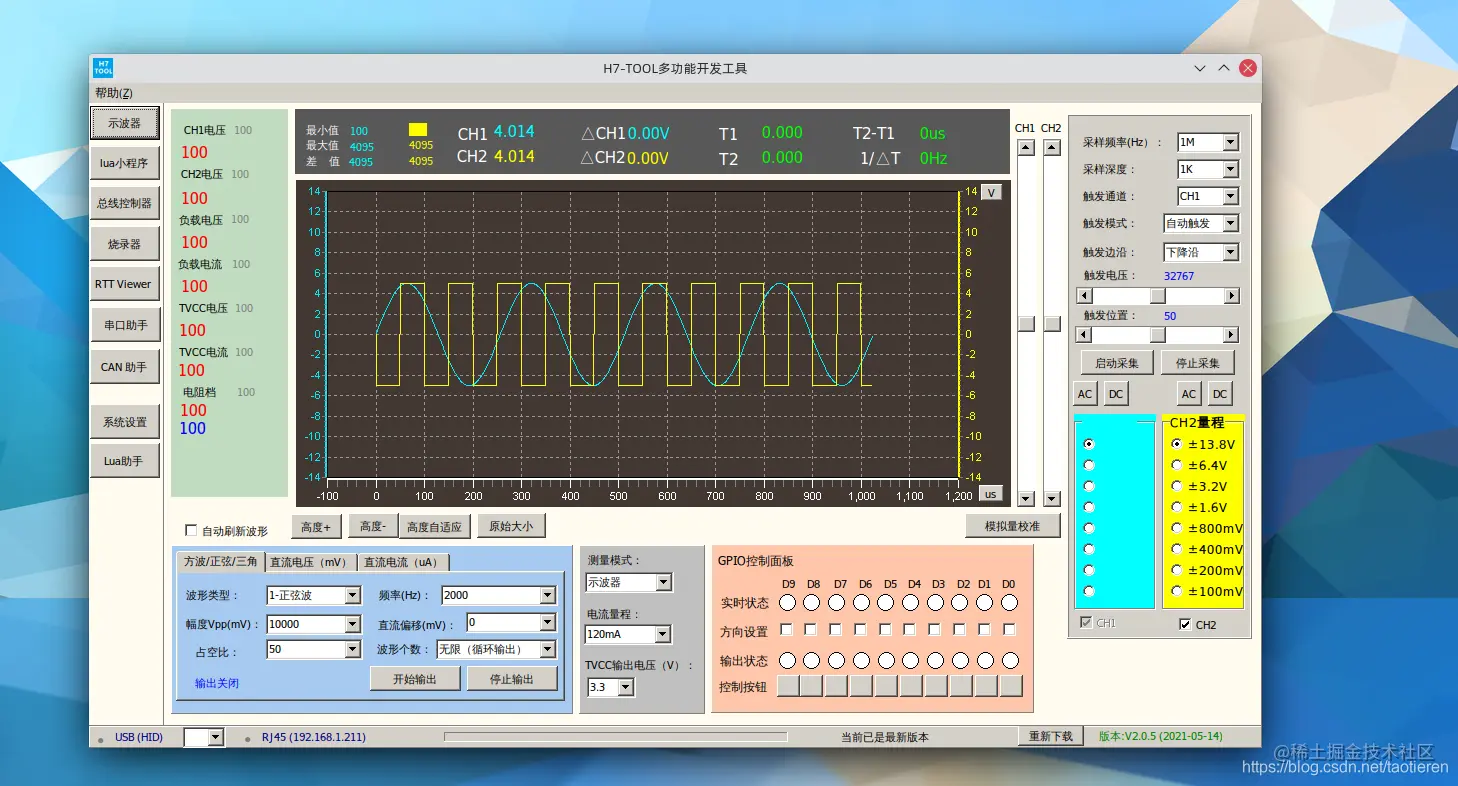Click right arrow of 触发电压 slider
Viewport: 1458px width, 786px height.
[1232, 296]
